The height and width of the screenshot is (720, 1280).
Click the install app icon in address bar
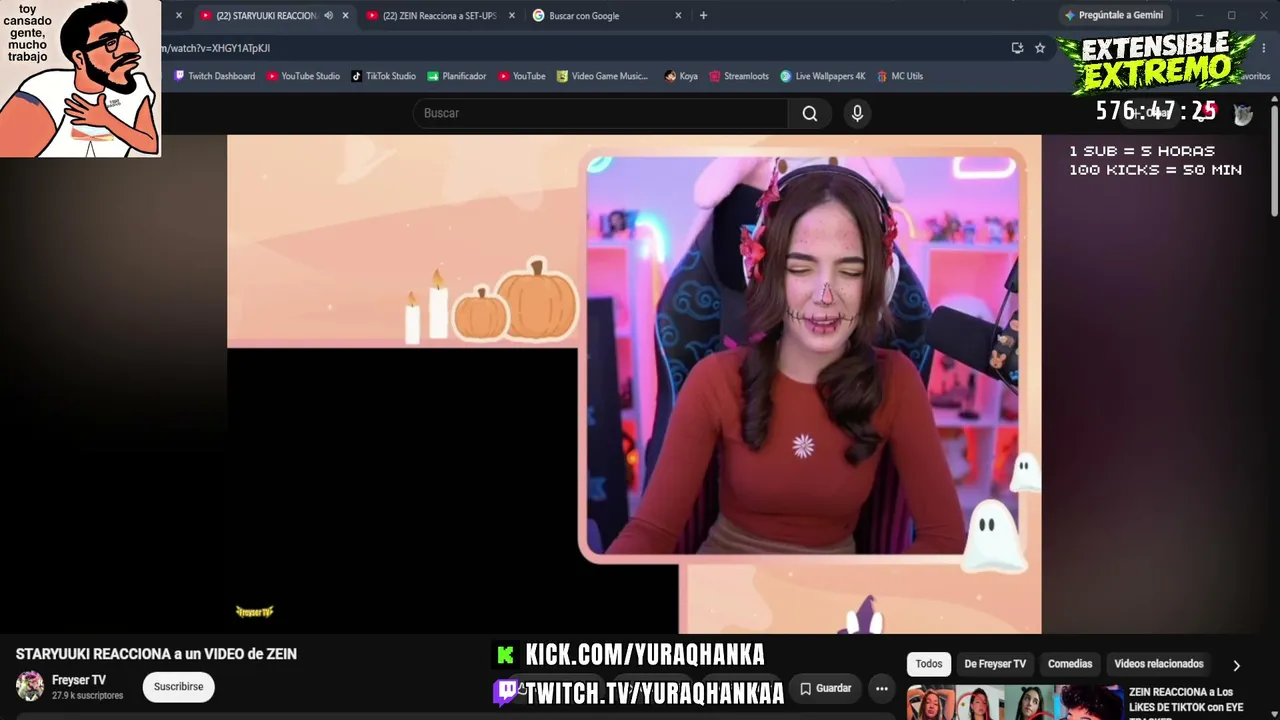pos(1017,48)
